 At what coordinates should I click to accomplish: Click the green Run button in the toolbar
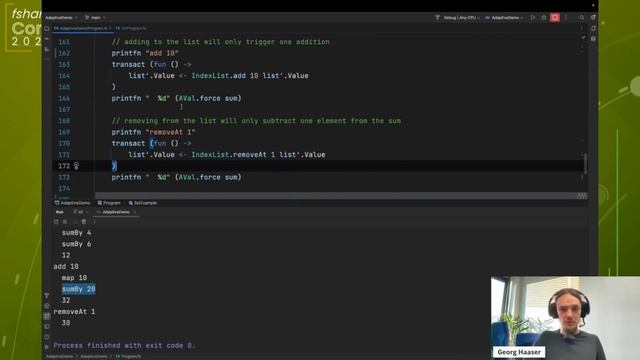[533, 18]
